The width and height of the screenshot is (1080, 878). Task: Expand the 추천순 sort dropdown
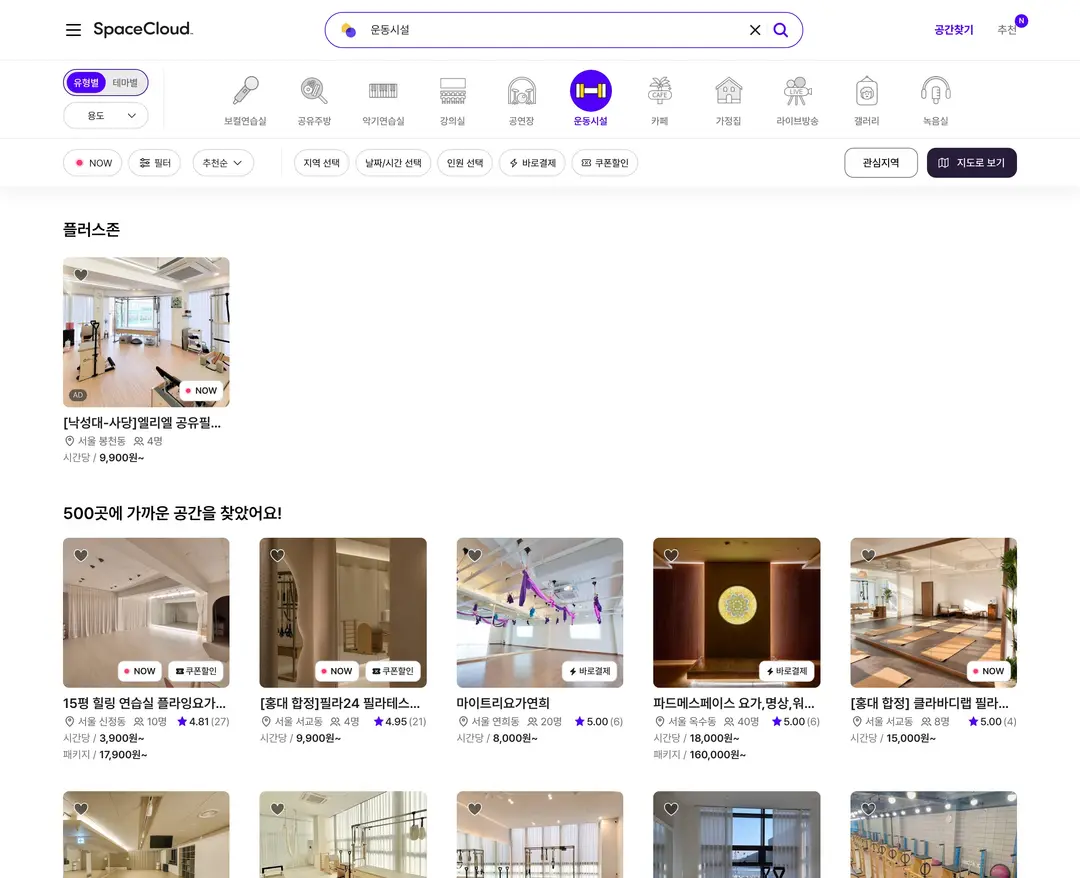click(x=222, y=163)
